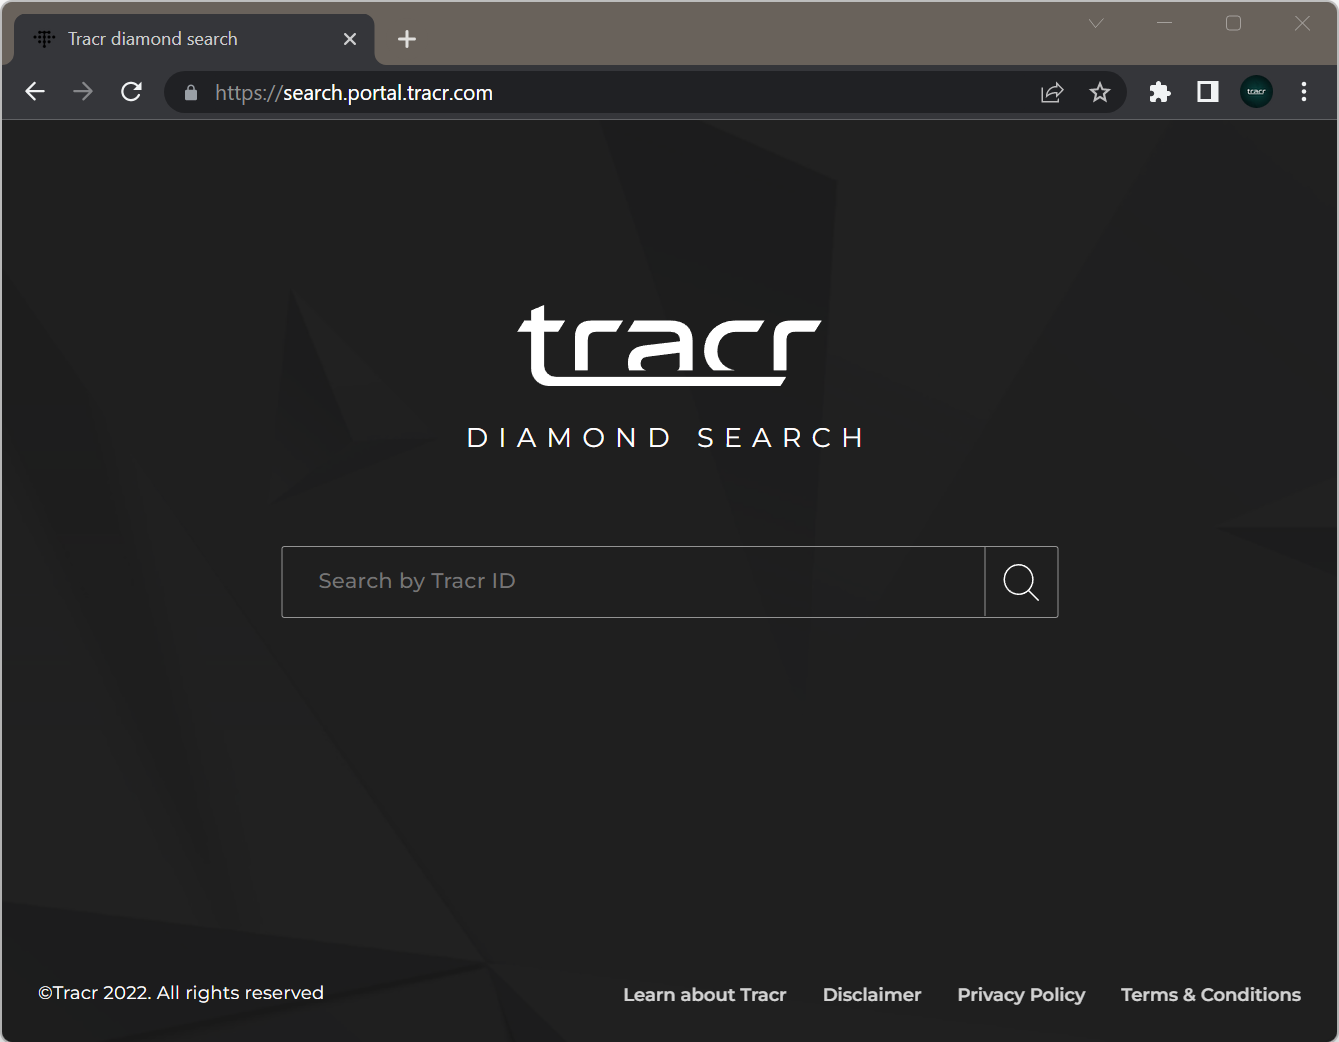The width and height of the screenshot is (1339, 1042).
Task: Click the browser forward arrow
Action: [83, 92]
